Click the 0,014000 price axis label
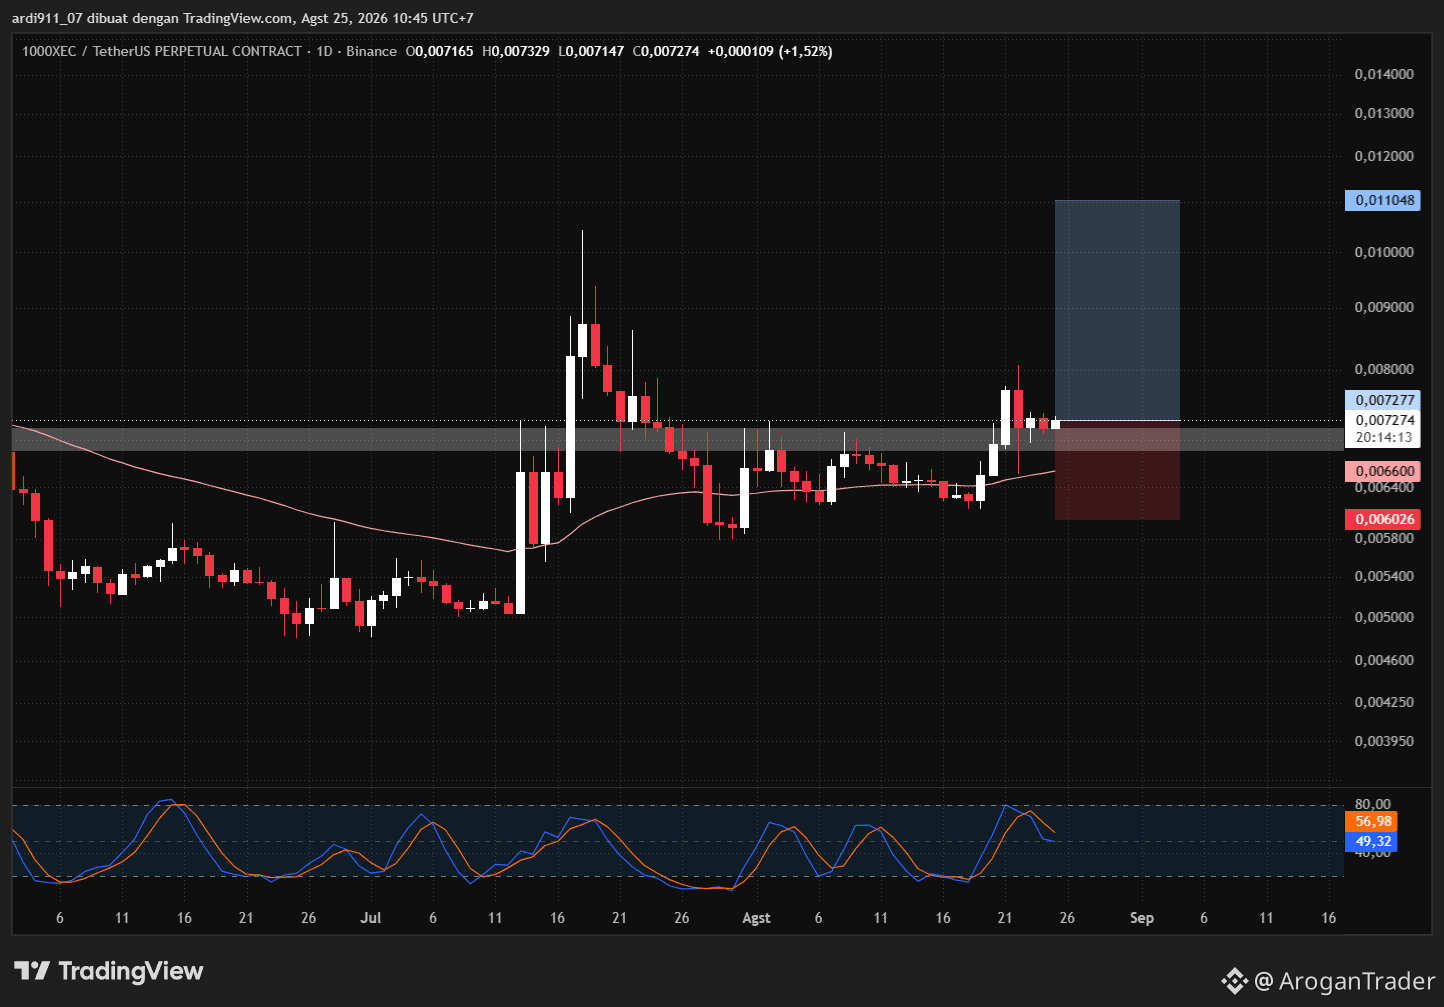This screenshot has height=1007, width=1444. point(1384,74)
